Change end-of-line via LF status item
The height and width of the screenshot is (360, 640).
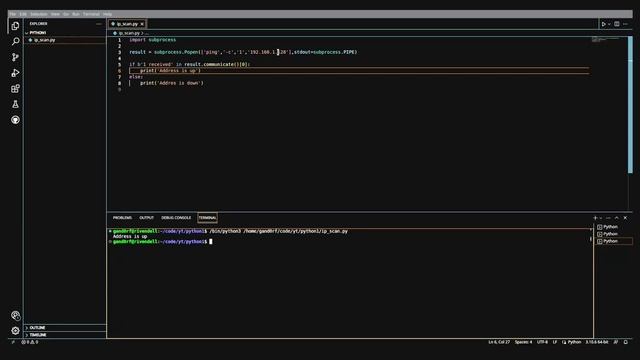[555, 342]
